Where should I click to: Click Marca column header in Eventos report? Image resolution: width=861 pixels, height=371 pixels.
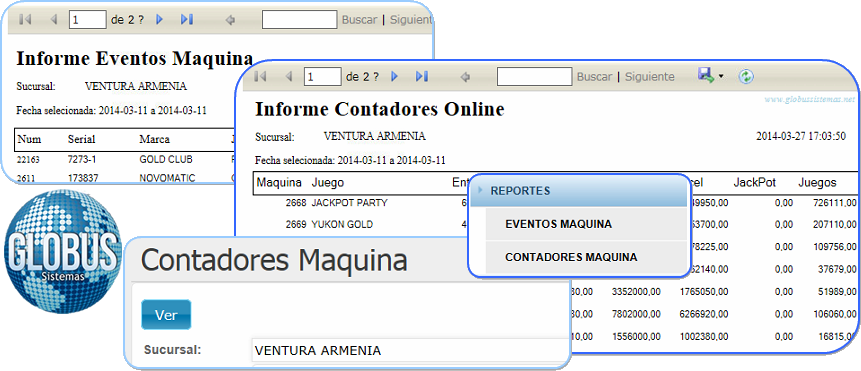pyautogui.click(x=154, y=139)
